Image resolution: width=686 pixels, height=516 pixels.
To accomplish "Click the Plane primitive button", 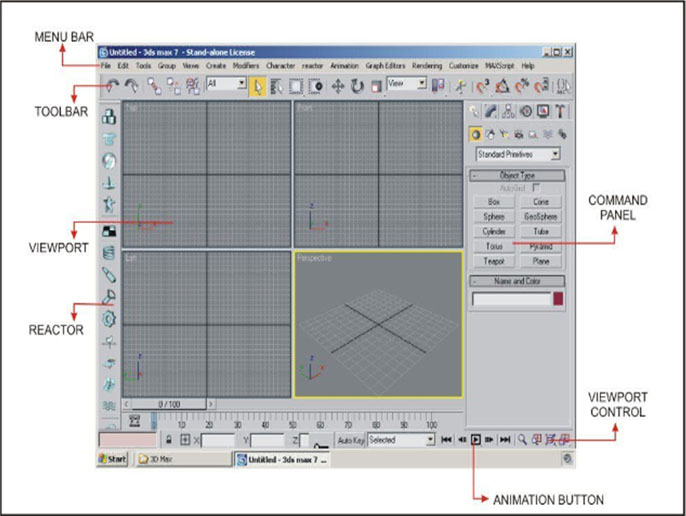I will pyautogui.click(x=541, y=261).
